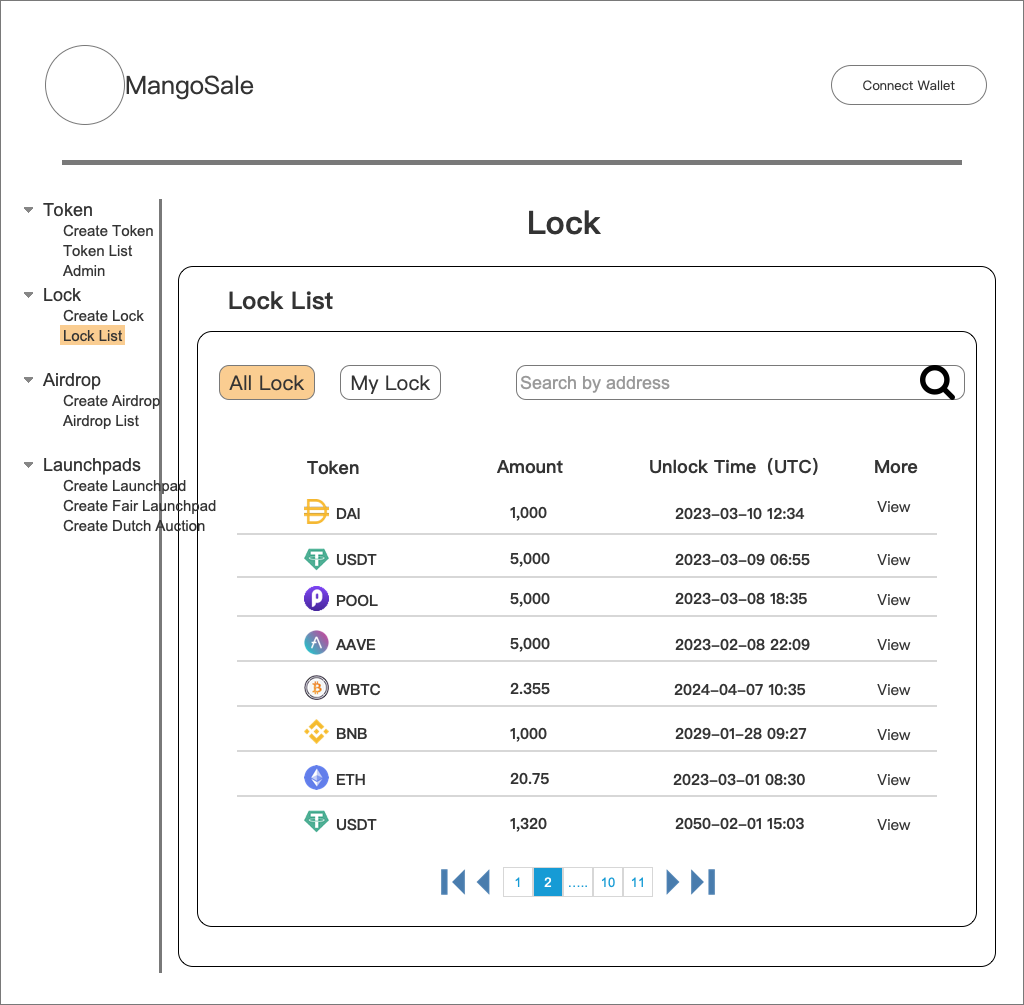Click the magnifying glass search icon
Viewport: 1024px width, 1005px height.
click(x=937, y=382)
